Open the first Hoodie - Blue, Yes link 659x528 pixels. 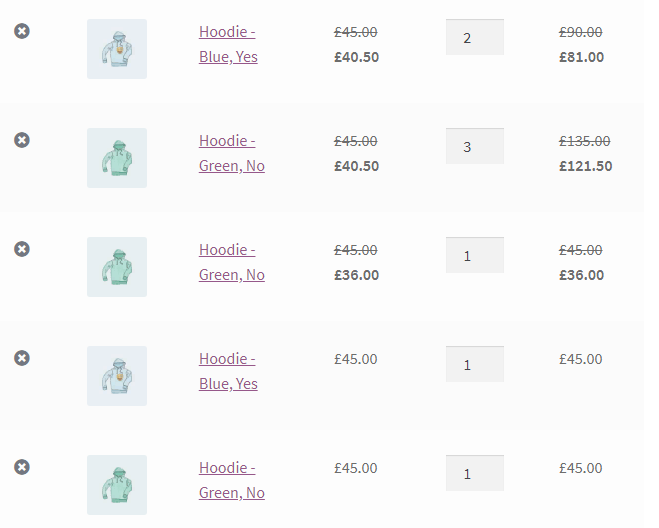coord(228,44)
